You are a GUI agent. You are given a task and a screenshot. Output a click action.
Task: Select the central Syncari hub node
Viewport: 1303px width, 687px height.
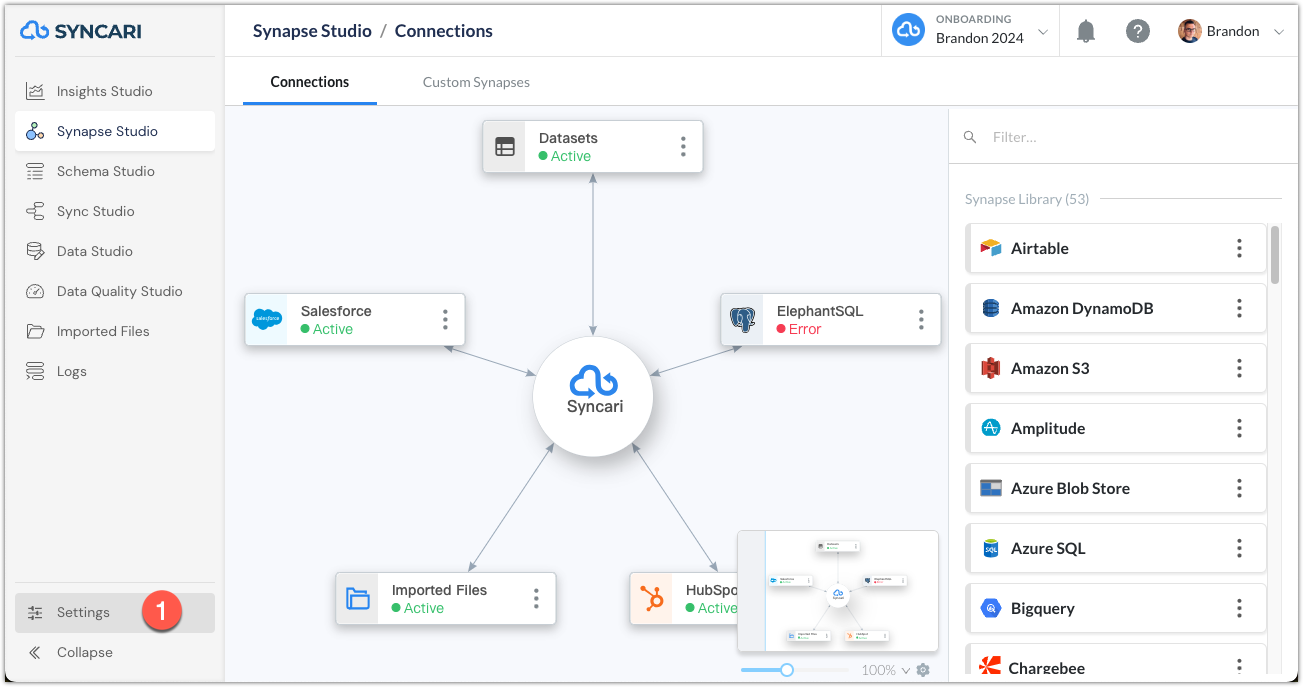(x=593, y=396)
